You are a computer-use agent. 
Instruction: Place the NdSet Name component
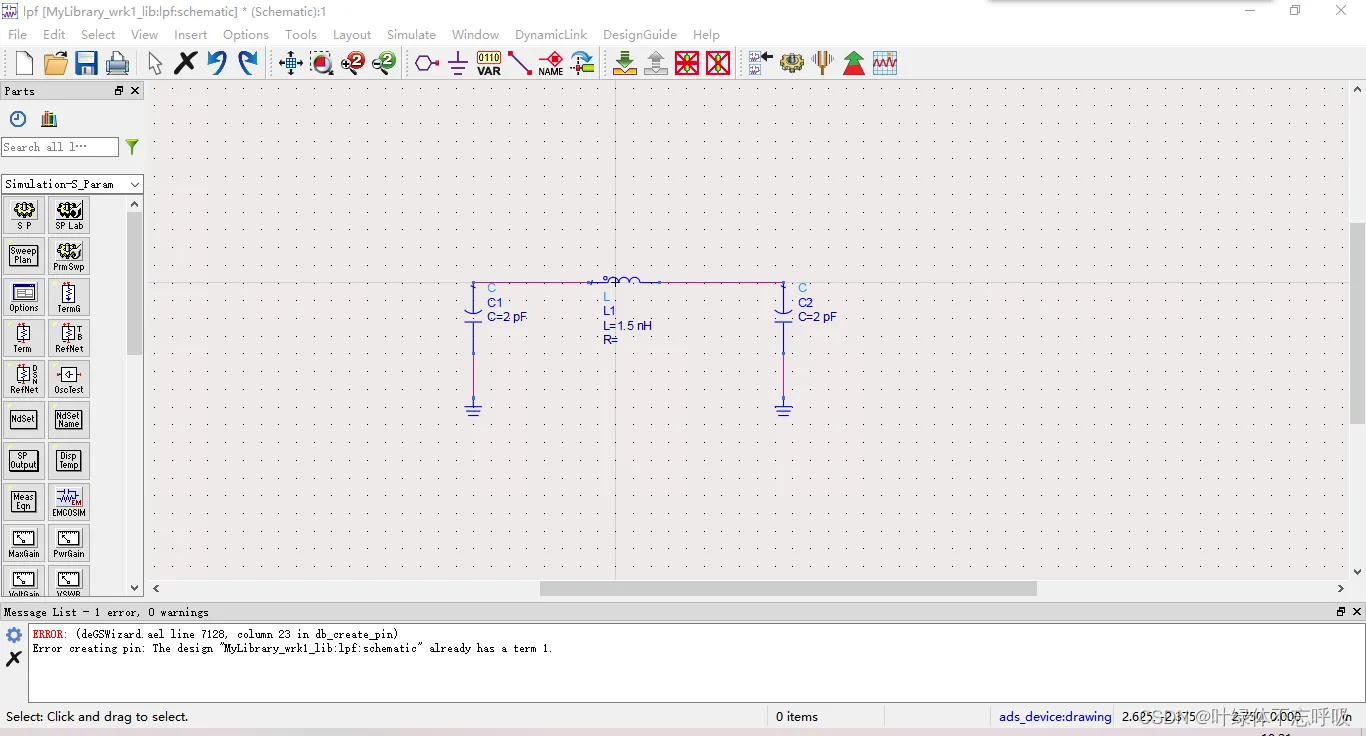coord(69,420)
